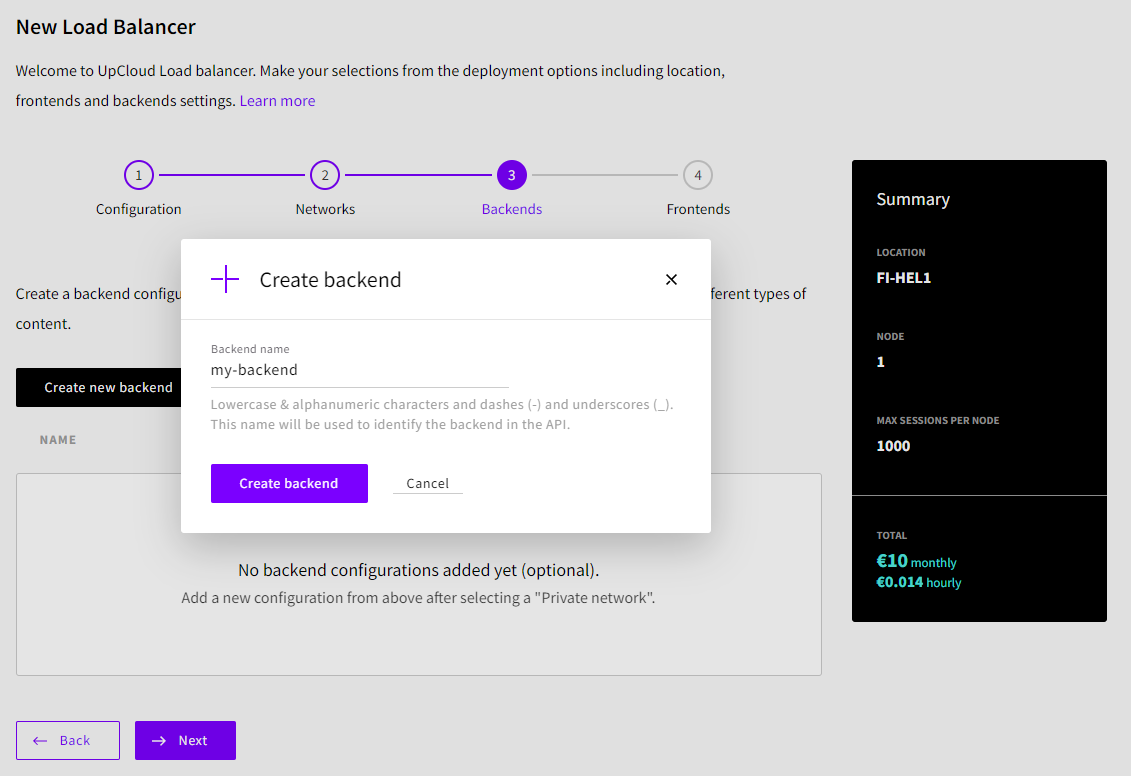Cancel the Create backend dialog
Screen dimensions: 1131x776
click(427, 483)
